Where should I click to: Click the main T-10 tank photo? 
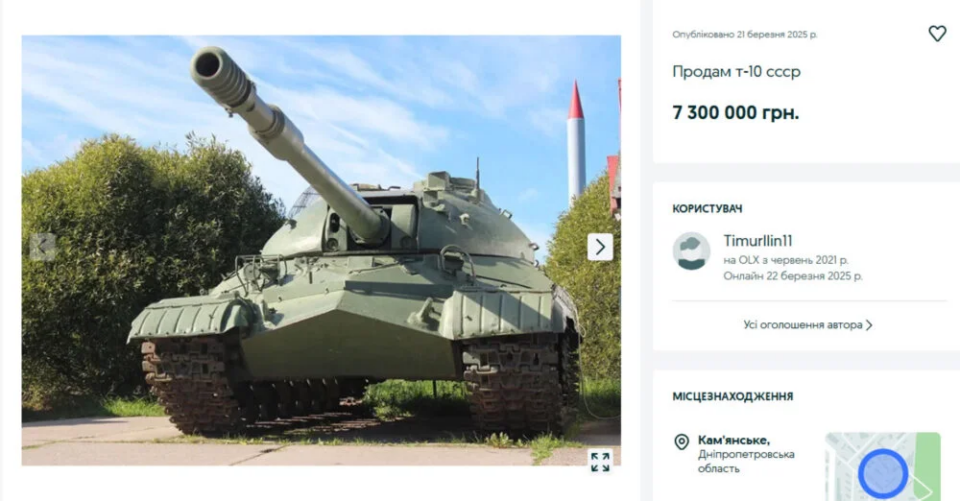pyautogui.click(x=321, y=250)
